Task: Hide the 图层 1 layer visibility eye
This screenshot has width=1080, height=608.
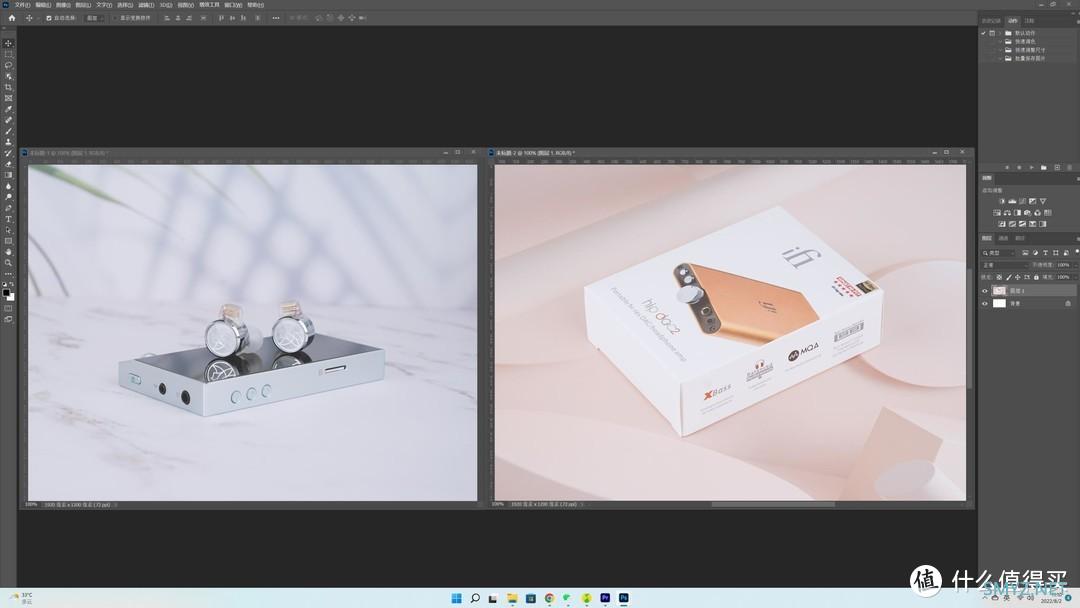Action: click(984, 291)
